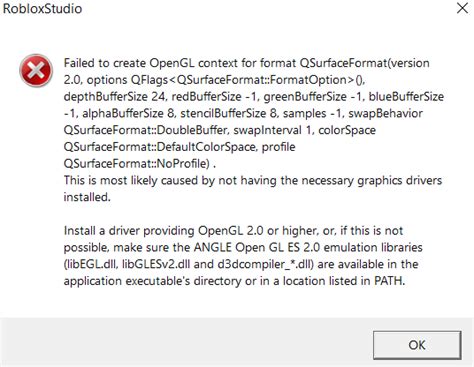Click the red error X icon
This screenshot has height=367, width=474.
(x=36, y=70)
